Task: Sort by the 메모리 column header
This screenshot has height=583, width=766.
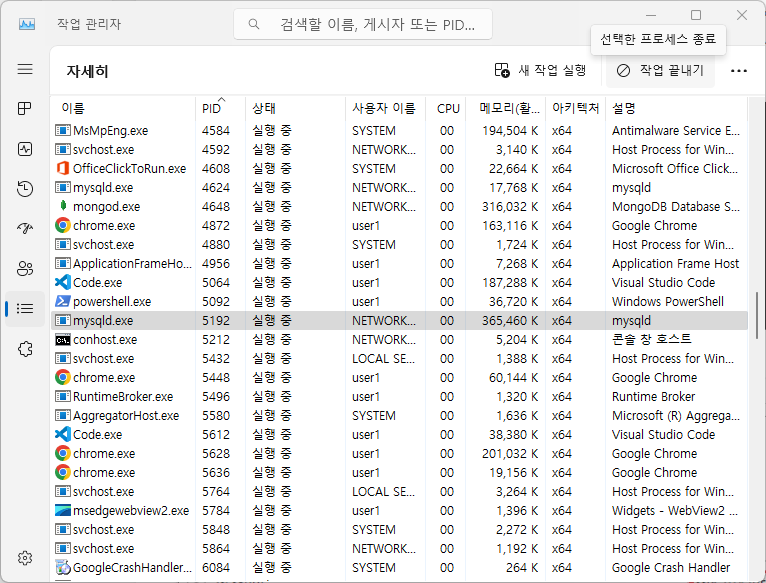Action: pyautogui.click(x=506, y=108)
